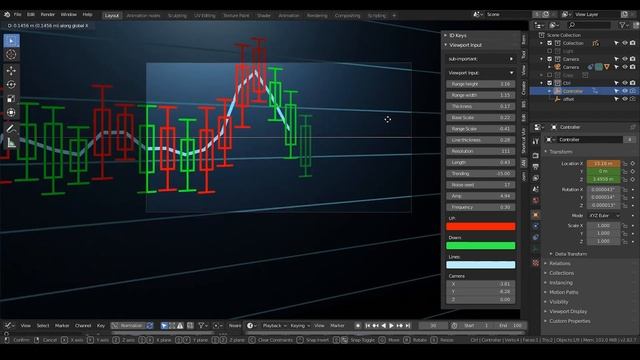640x360 pixels.
Task: Click the Blender logo icon
Action: 7,15
